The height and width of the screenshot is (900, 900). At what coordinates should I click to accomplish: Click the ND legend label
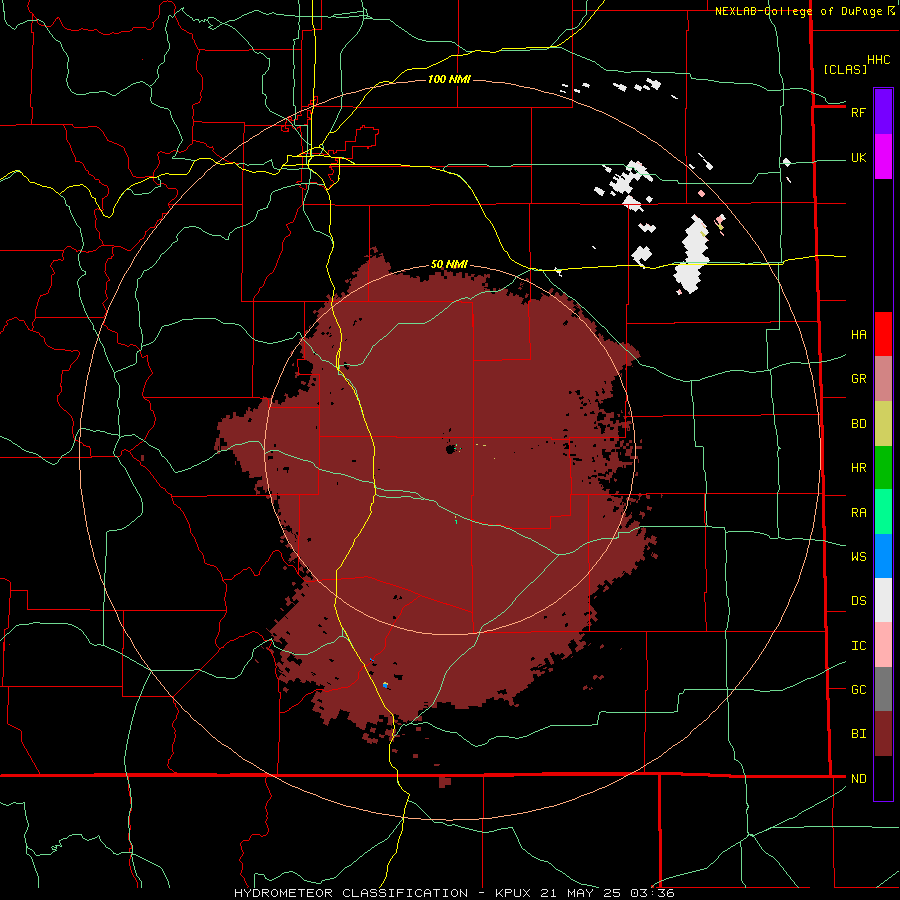[x=858, y=779]
